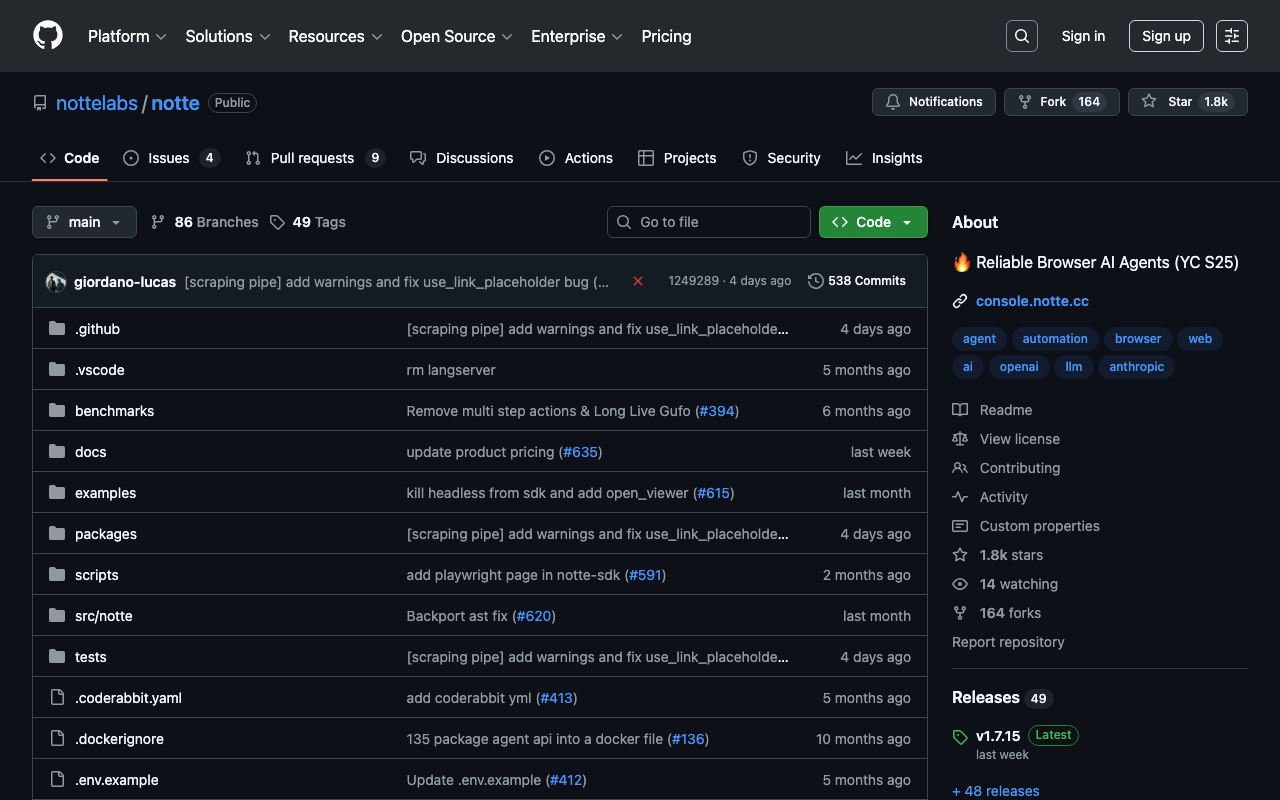
Task: Click the GitHub logo icon
Action: (x=48, y=36)
